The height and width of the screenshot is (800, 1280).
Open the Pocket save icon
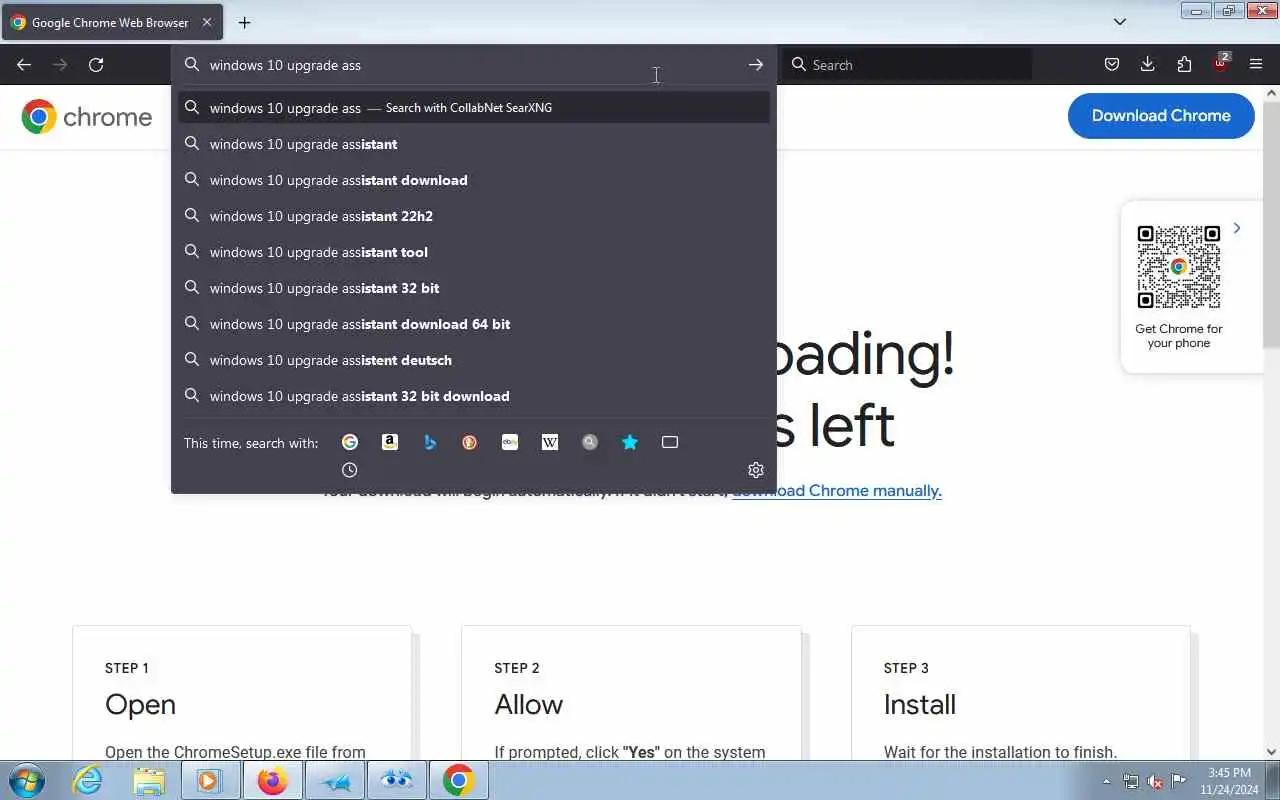pos(1112,65)
